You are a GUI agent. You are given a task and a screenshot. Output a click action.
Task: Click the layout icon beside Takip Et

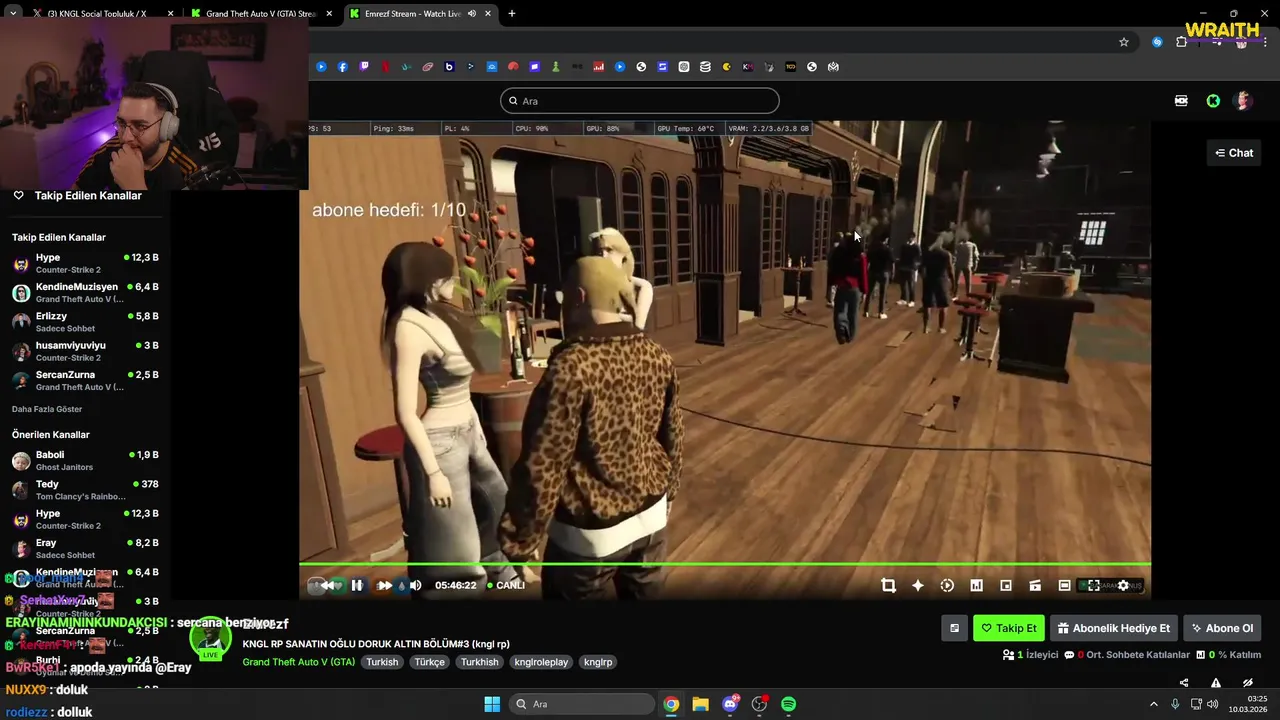click(x=954, y=628)
